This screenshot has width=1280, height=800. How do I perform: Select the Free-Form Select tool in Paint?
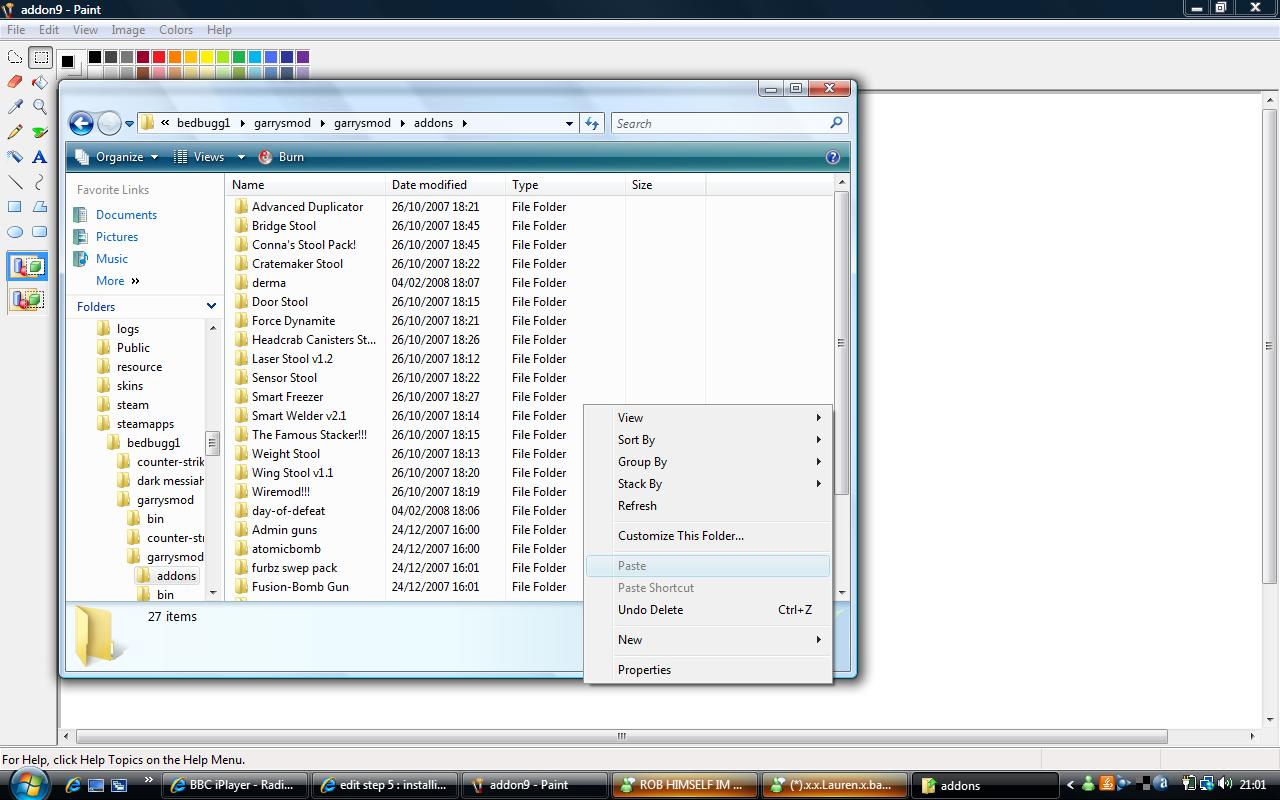click(15, 57)
